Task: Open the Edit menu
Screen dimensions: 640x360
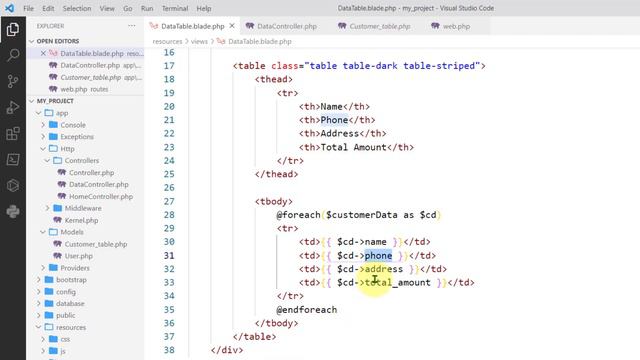Action: [x=48, y=8]
